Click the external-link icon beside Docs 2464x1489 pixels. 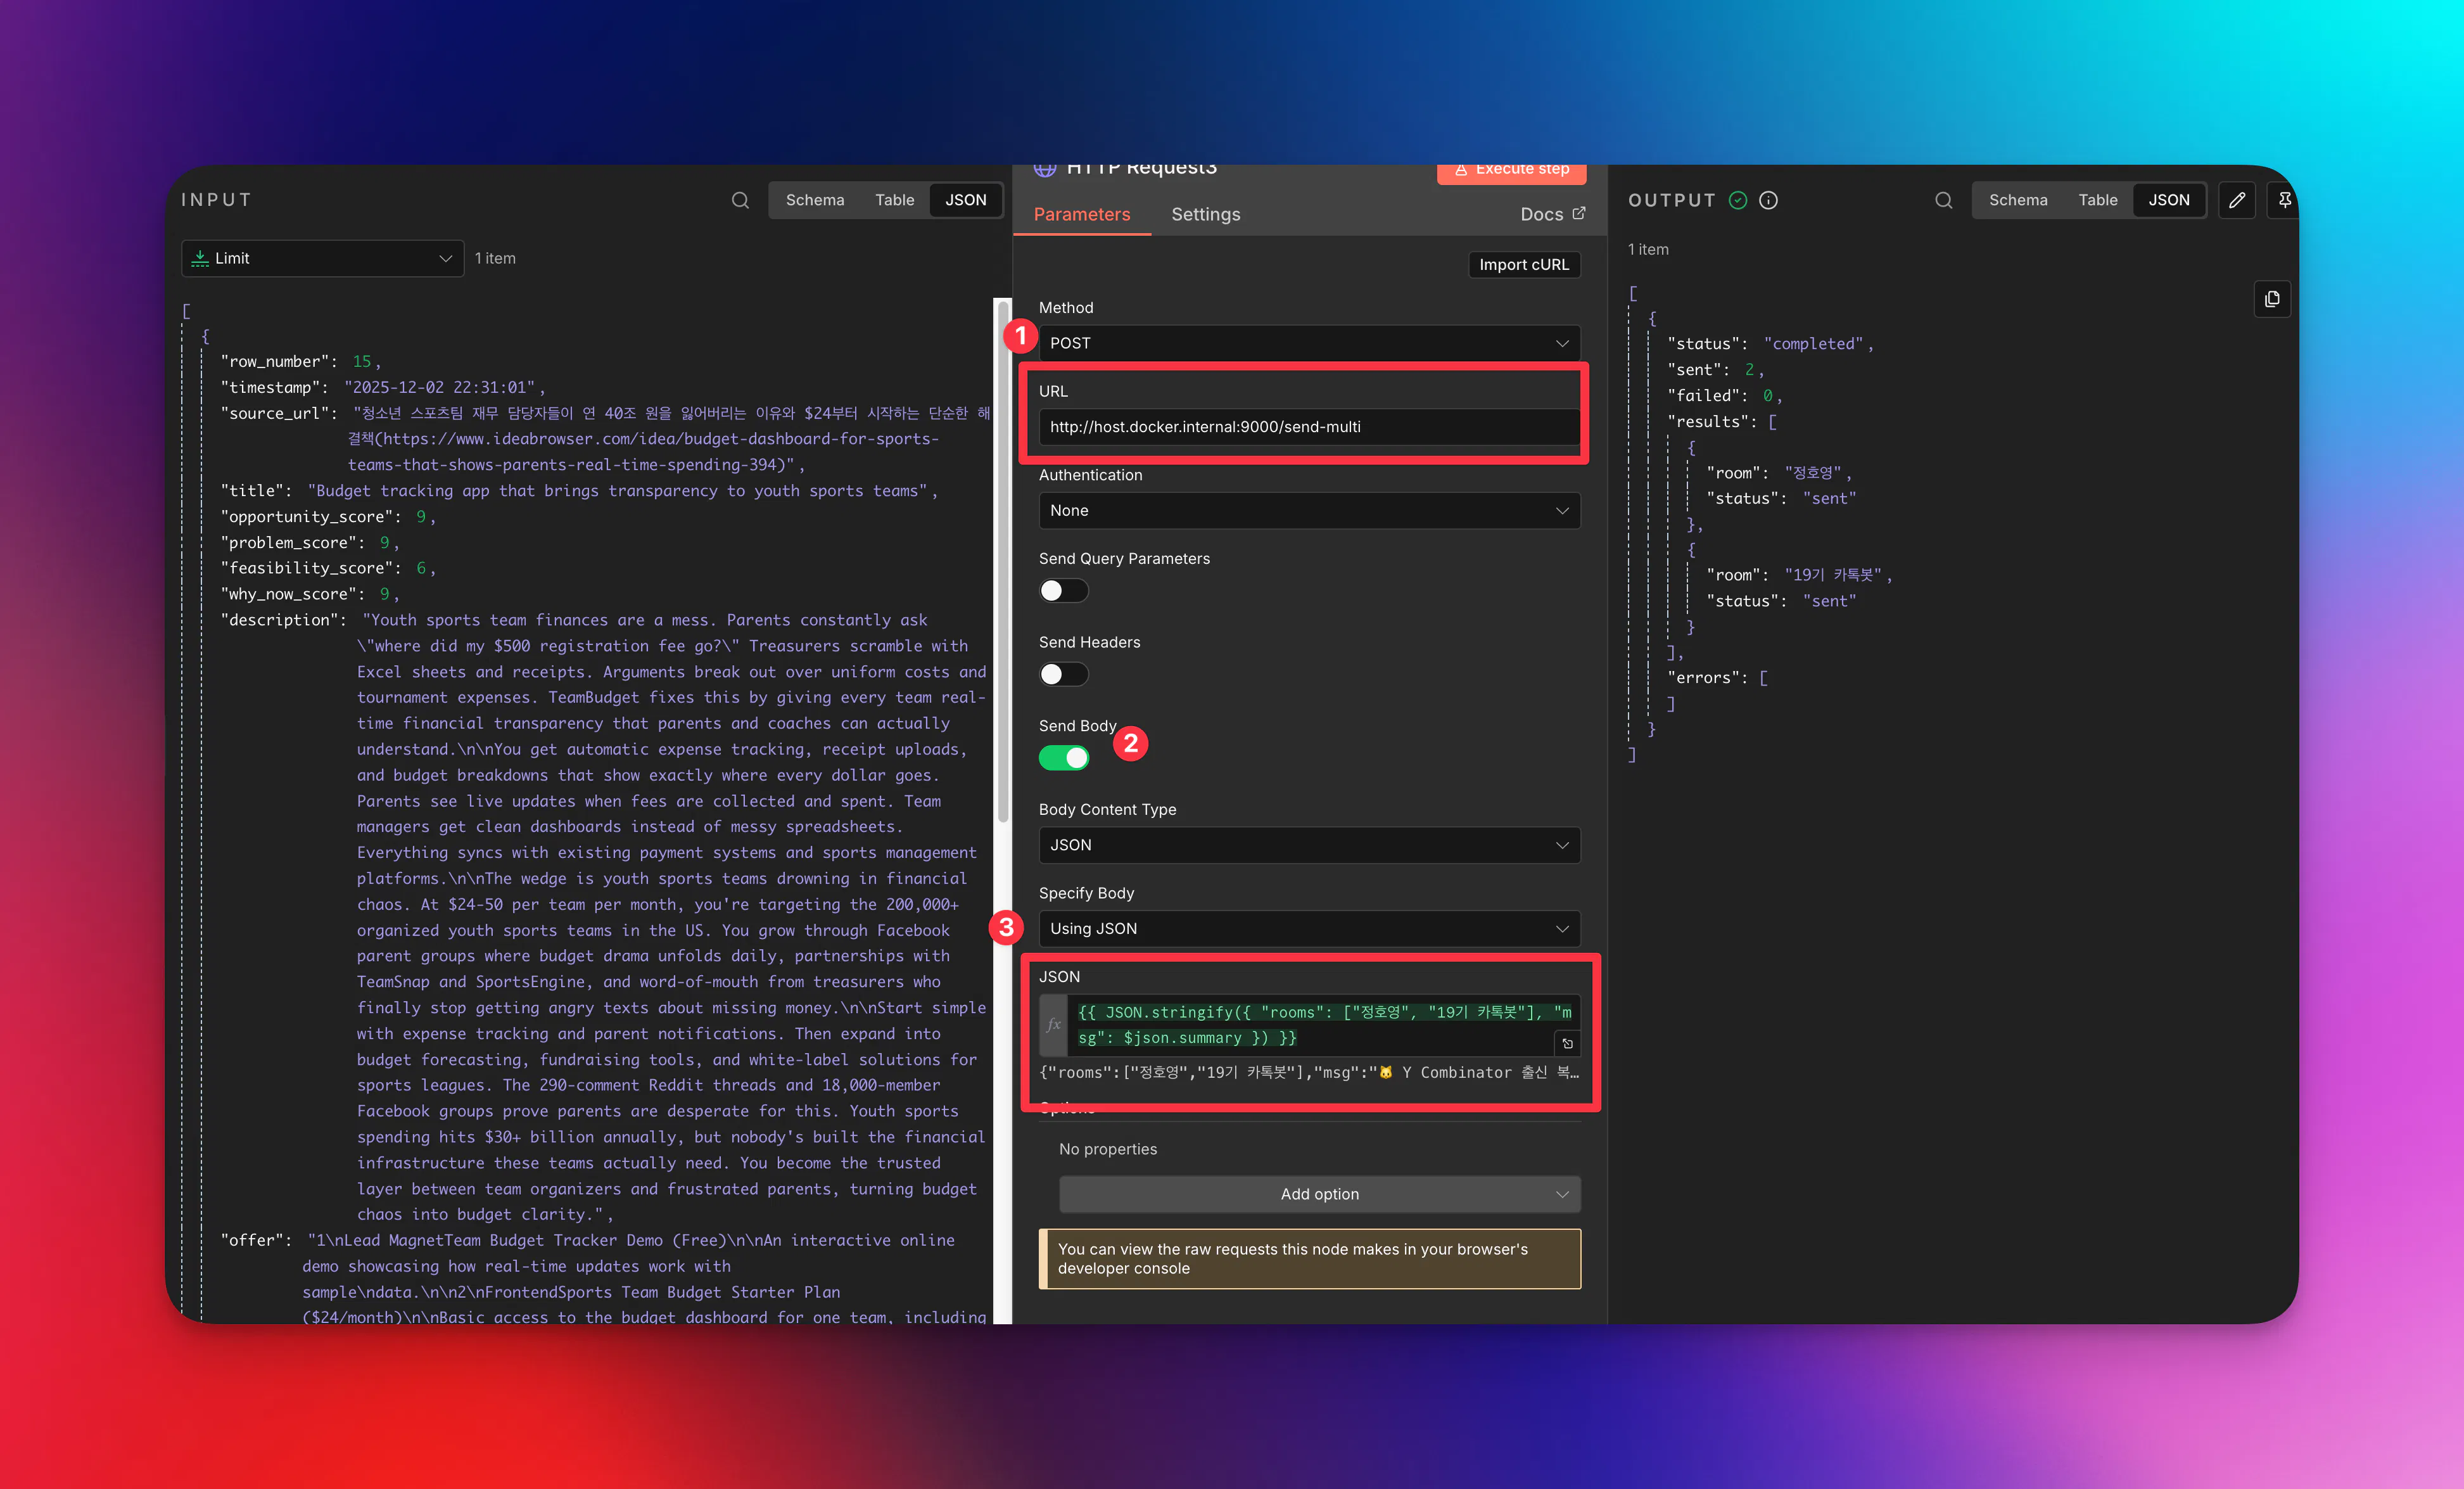(1579, 213)
